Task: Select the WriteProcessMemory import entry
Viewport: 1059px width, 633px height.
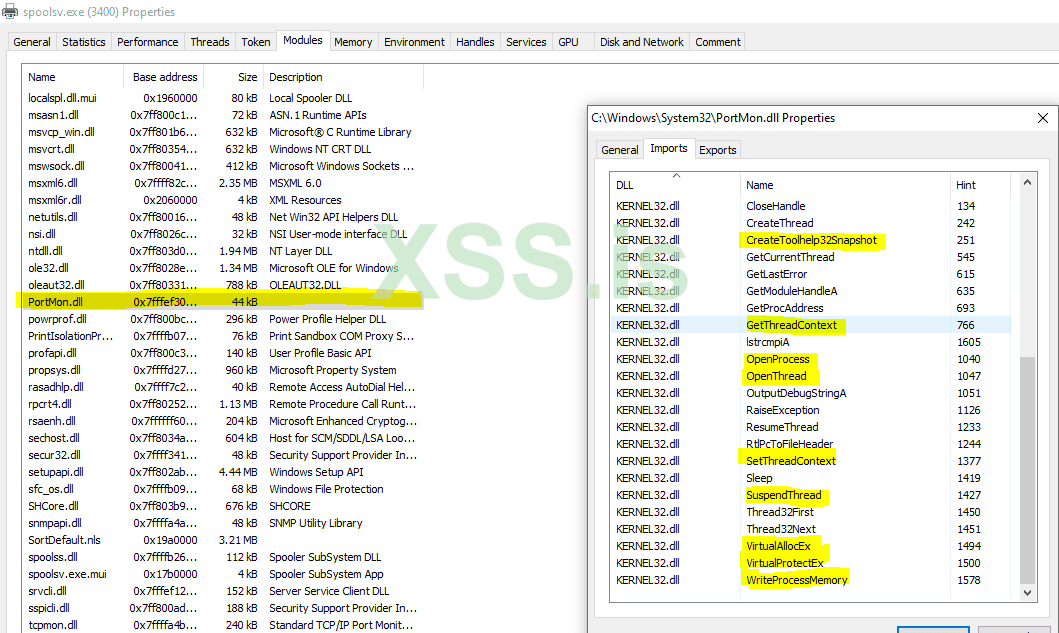Action: click(x=796, y=580)
